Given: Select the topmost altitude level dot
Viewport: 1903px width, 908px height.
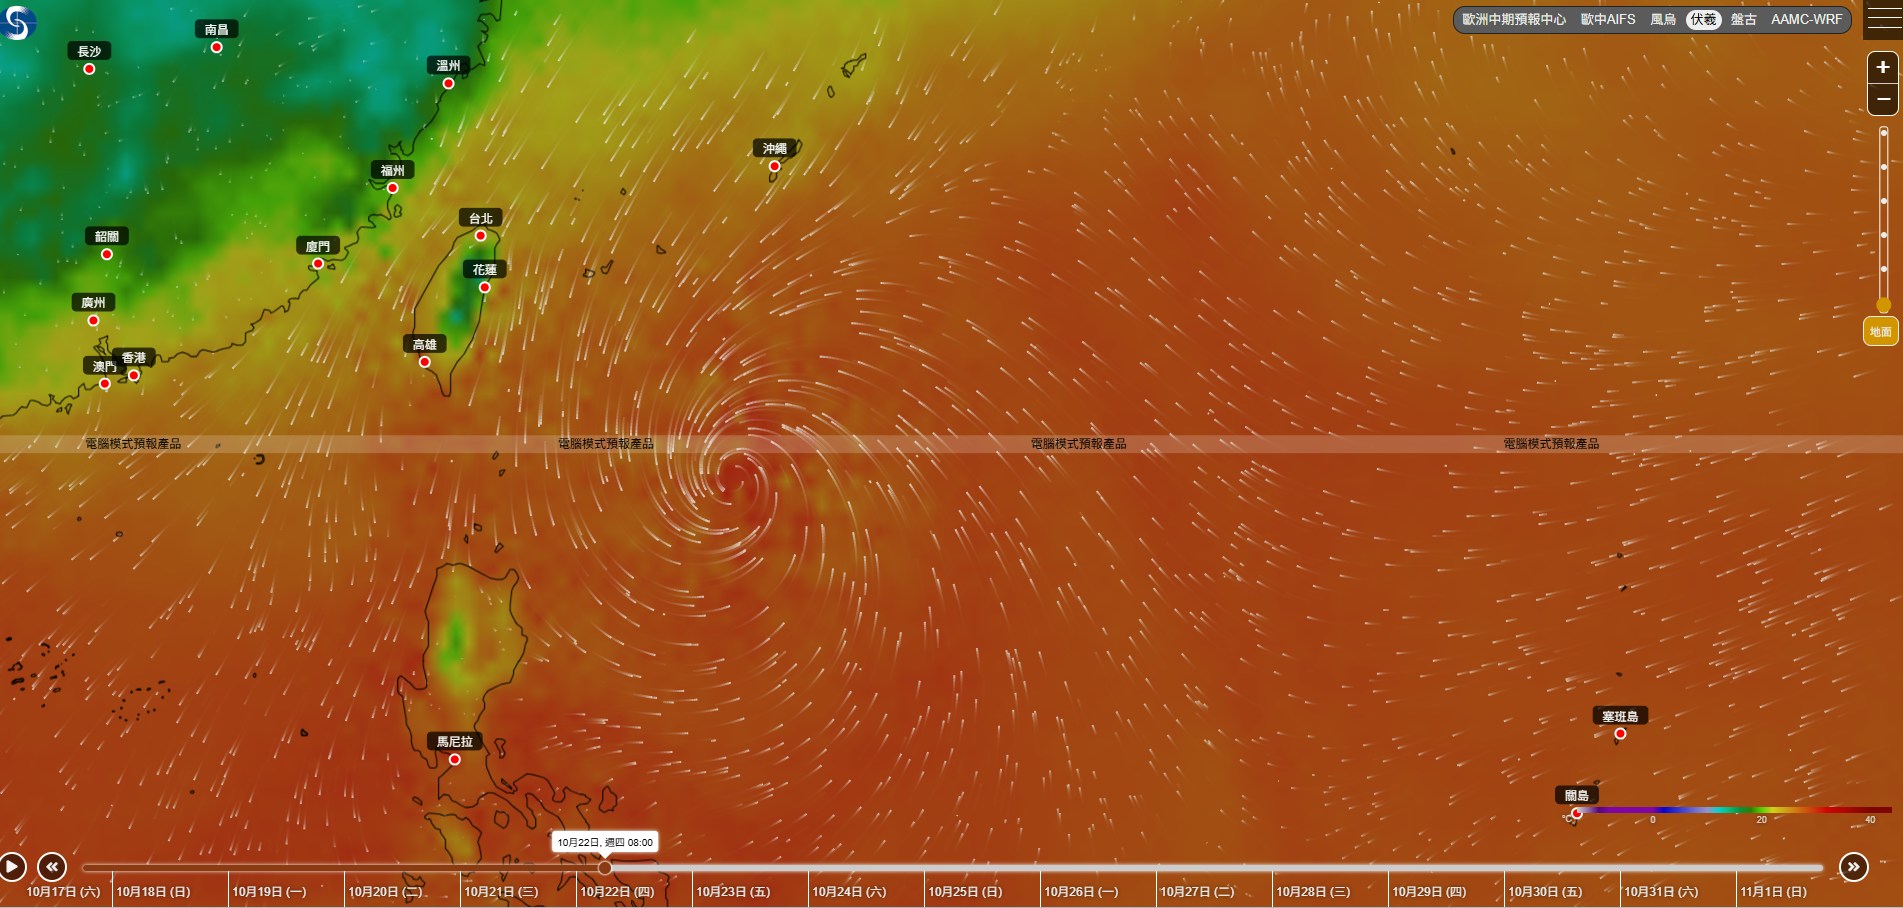Looking at the screenshot, I should pyautogui.click(x=1884, y=132).
